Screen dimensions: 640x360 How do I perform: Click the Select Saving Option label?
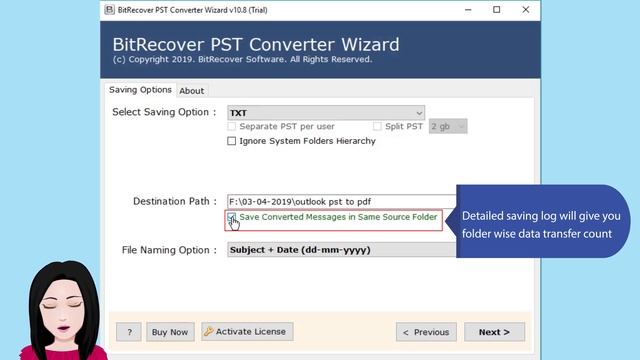pyautogui.click(x=164, y=112)
